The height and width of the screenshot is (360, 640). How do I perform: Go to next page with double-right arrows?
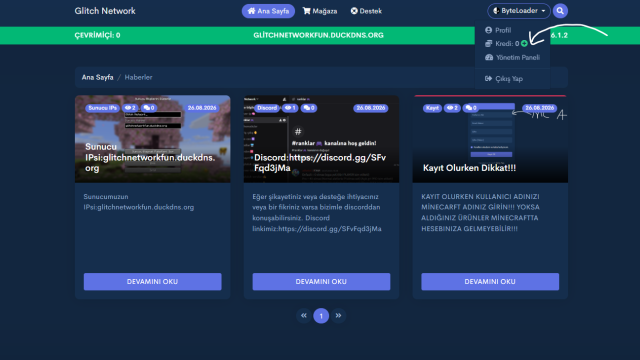coord(338,316)
